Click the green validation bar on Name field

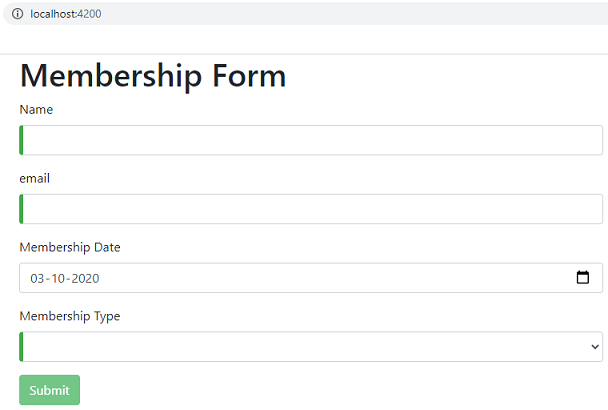(x=21, y=140)
